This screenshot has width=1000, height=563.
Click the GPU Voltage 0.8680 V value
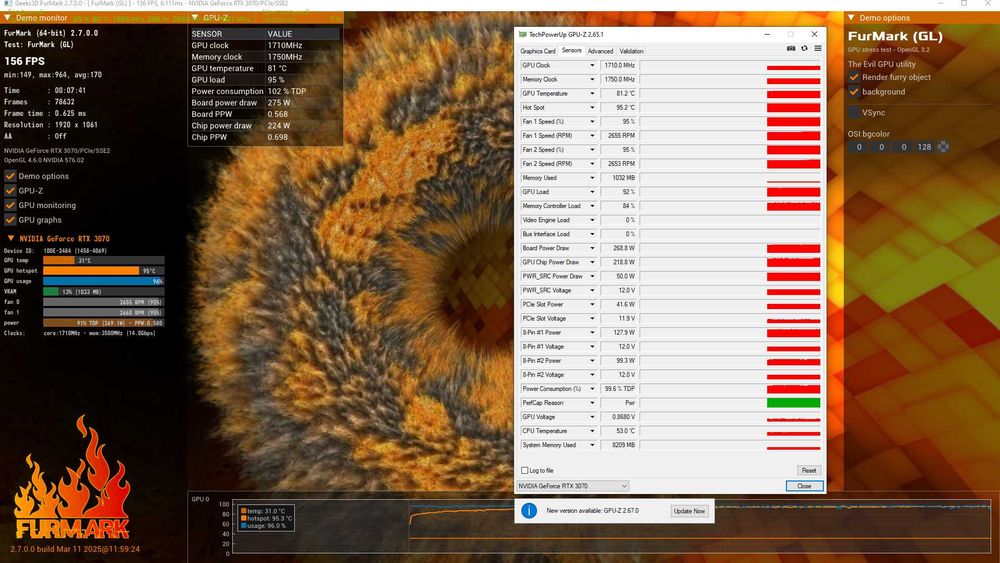tap(619, 417)
